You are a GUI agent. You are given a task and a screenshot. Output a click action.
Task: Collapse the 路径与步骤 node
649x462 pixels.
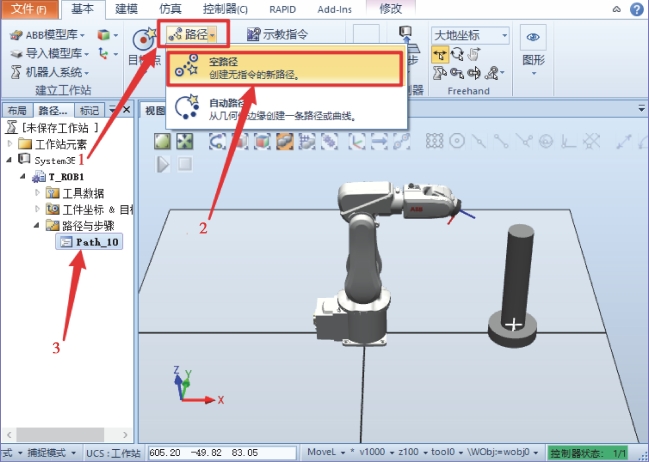(36, 225)
